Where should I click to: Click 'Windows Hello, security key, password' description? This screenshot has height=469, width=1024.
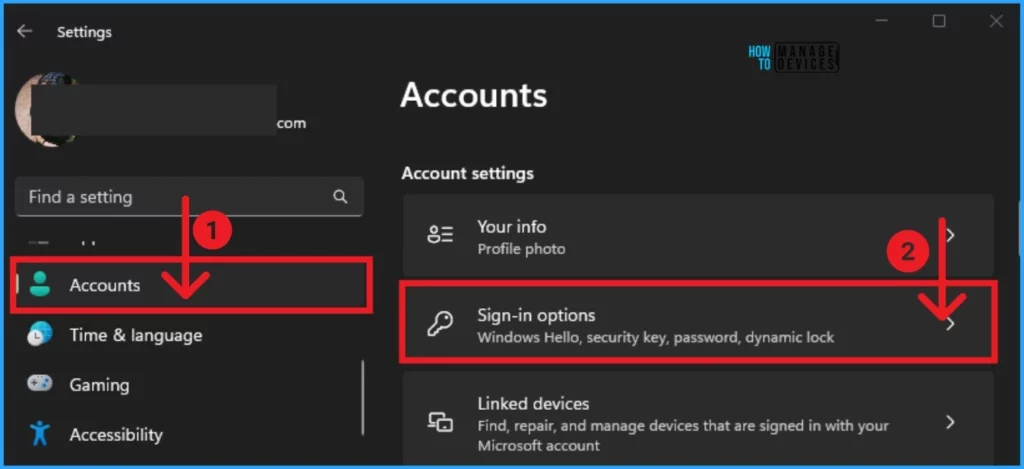click(x=656, y=338)
